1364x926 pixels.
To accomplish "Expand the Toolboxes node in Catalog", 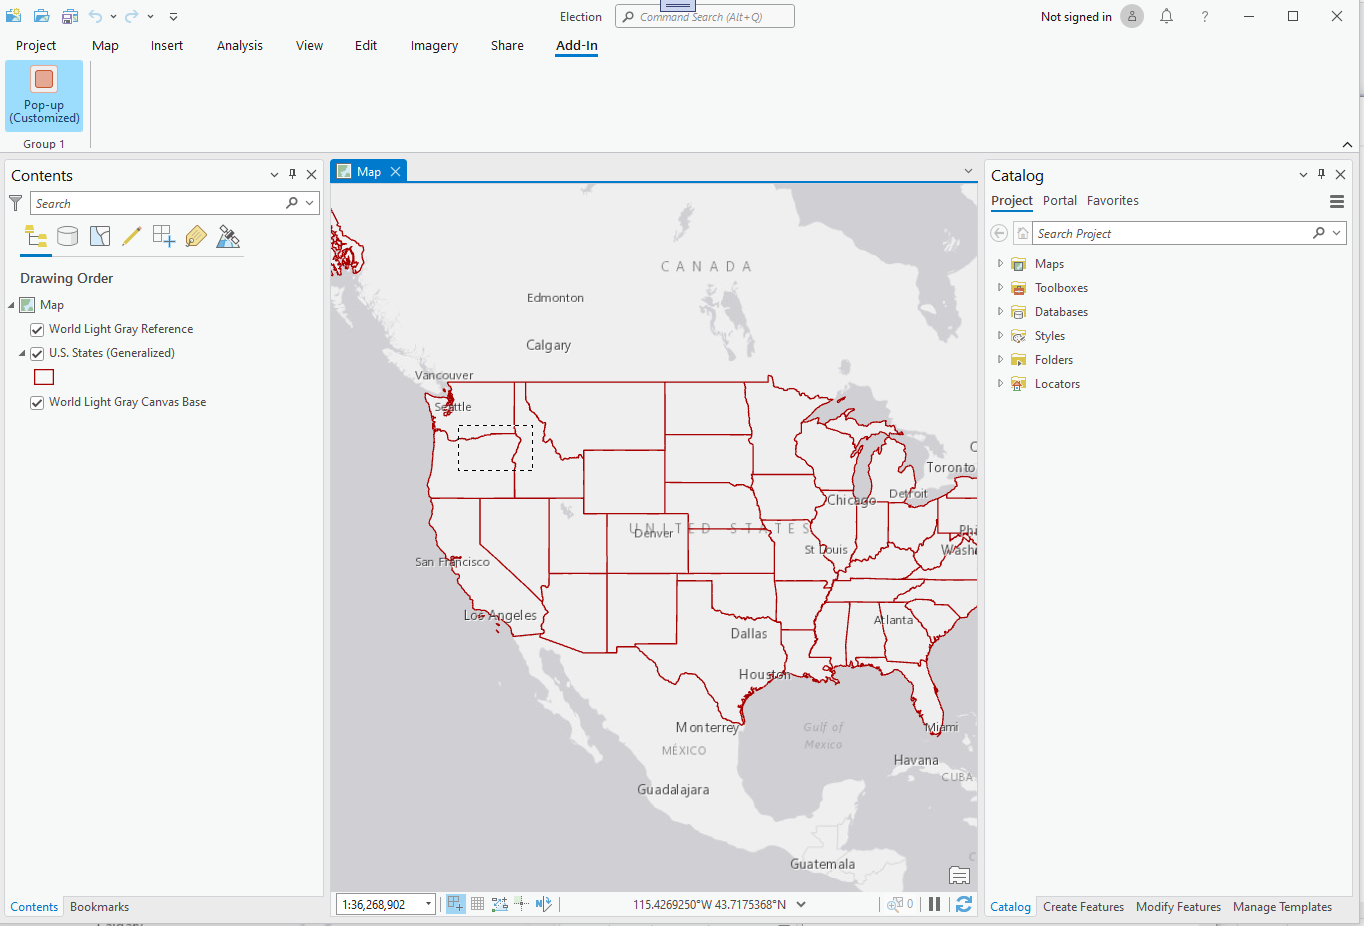I will (x=999, y=287).
